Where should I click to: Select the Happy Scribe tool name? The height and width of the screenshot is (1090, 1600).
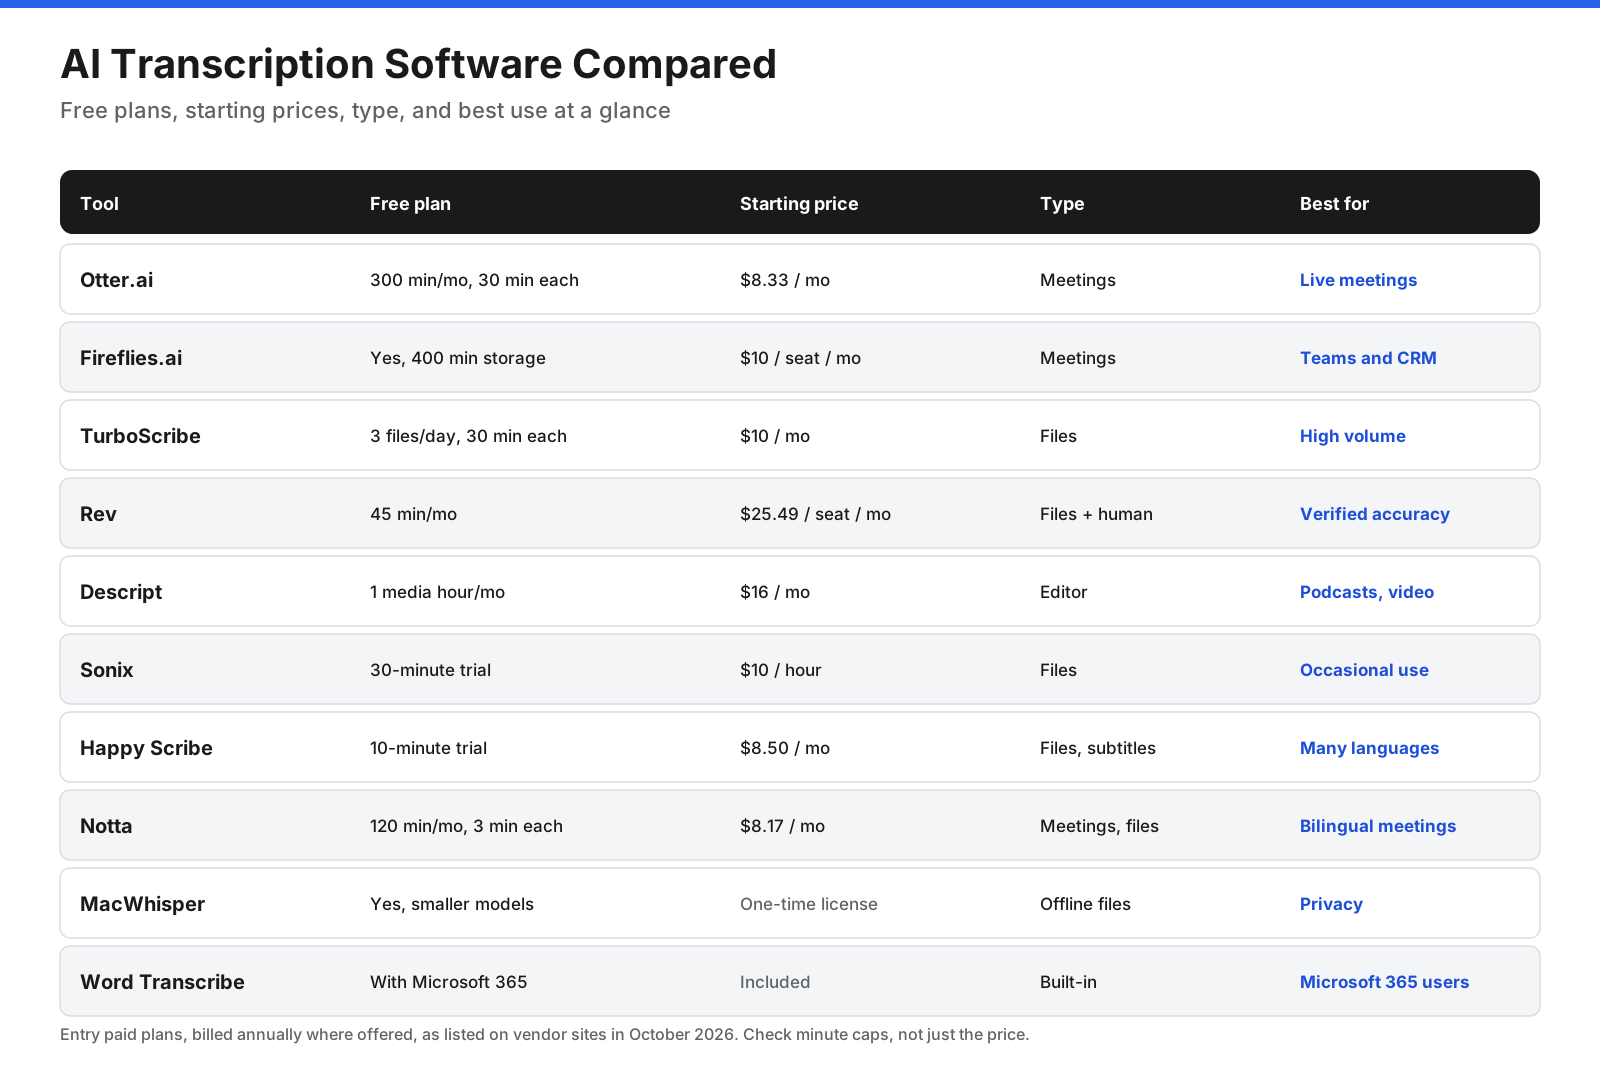coord(146,748)
